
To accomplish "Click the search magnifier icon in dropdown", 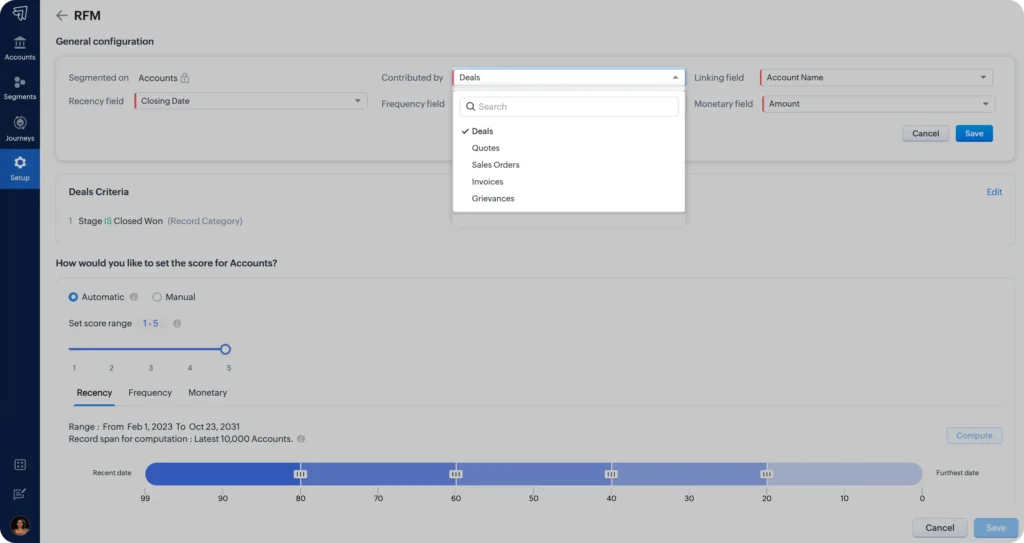I will [470, 107].
